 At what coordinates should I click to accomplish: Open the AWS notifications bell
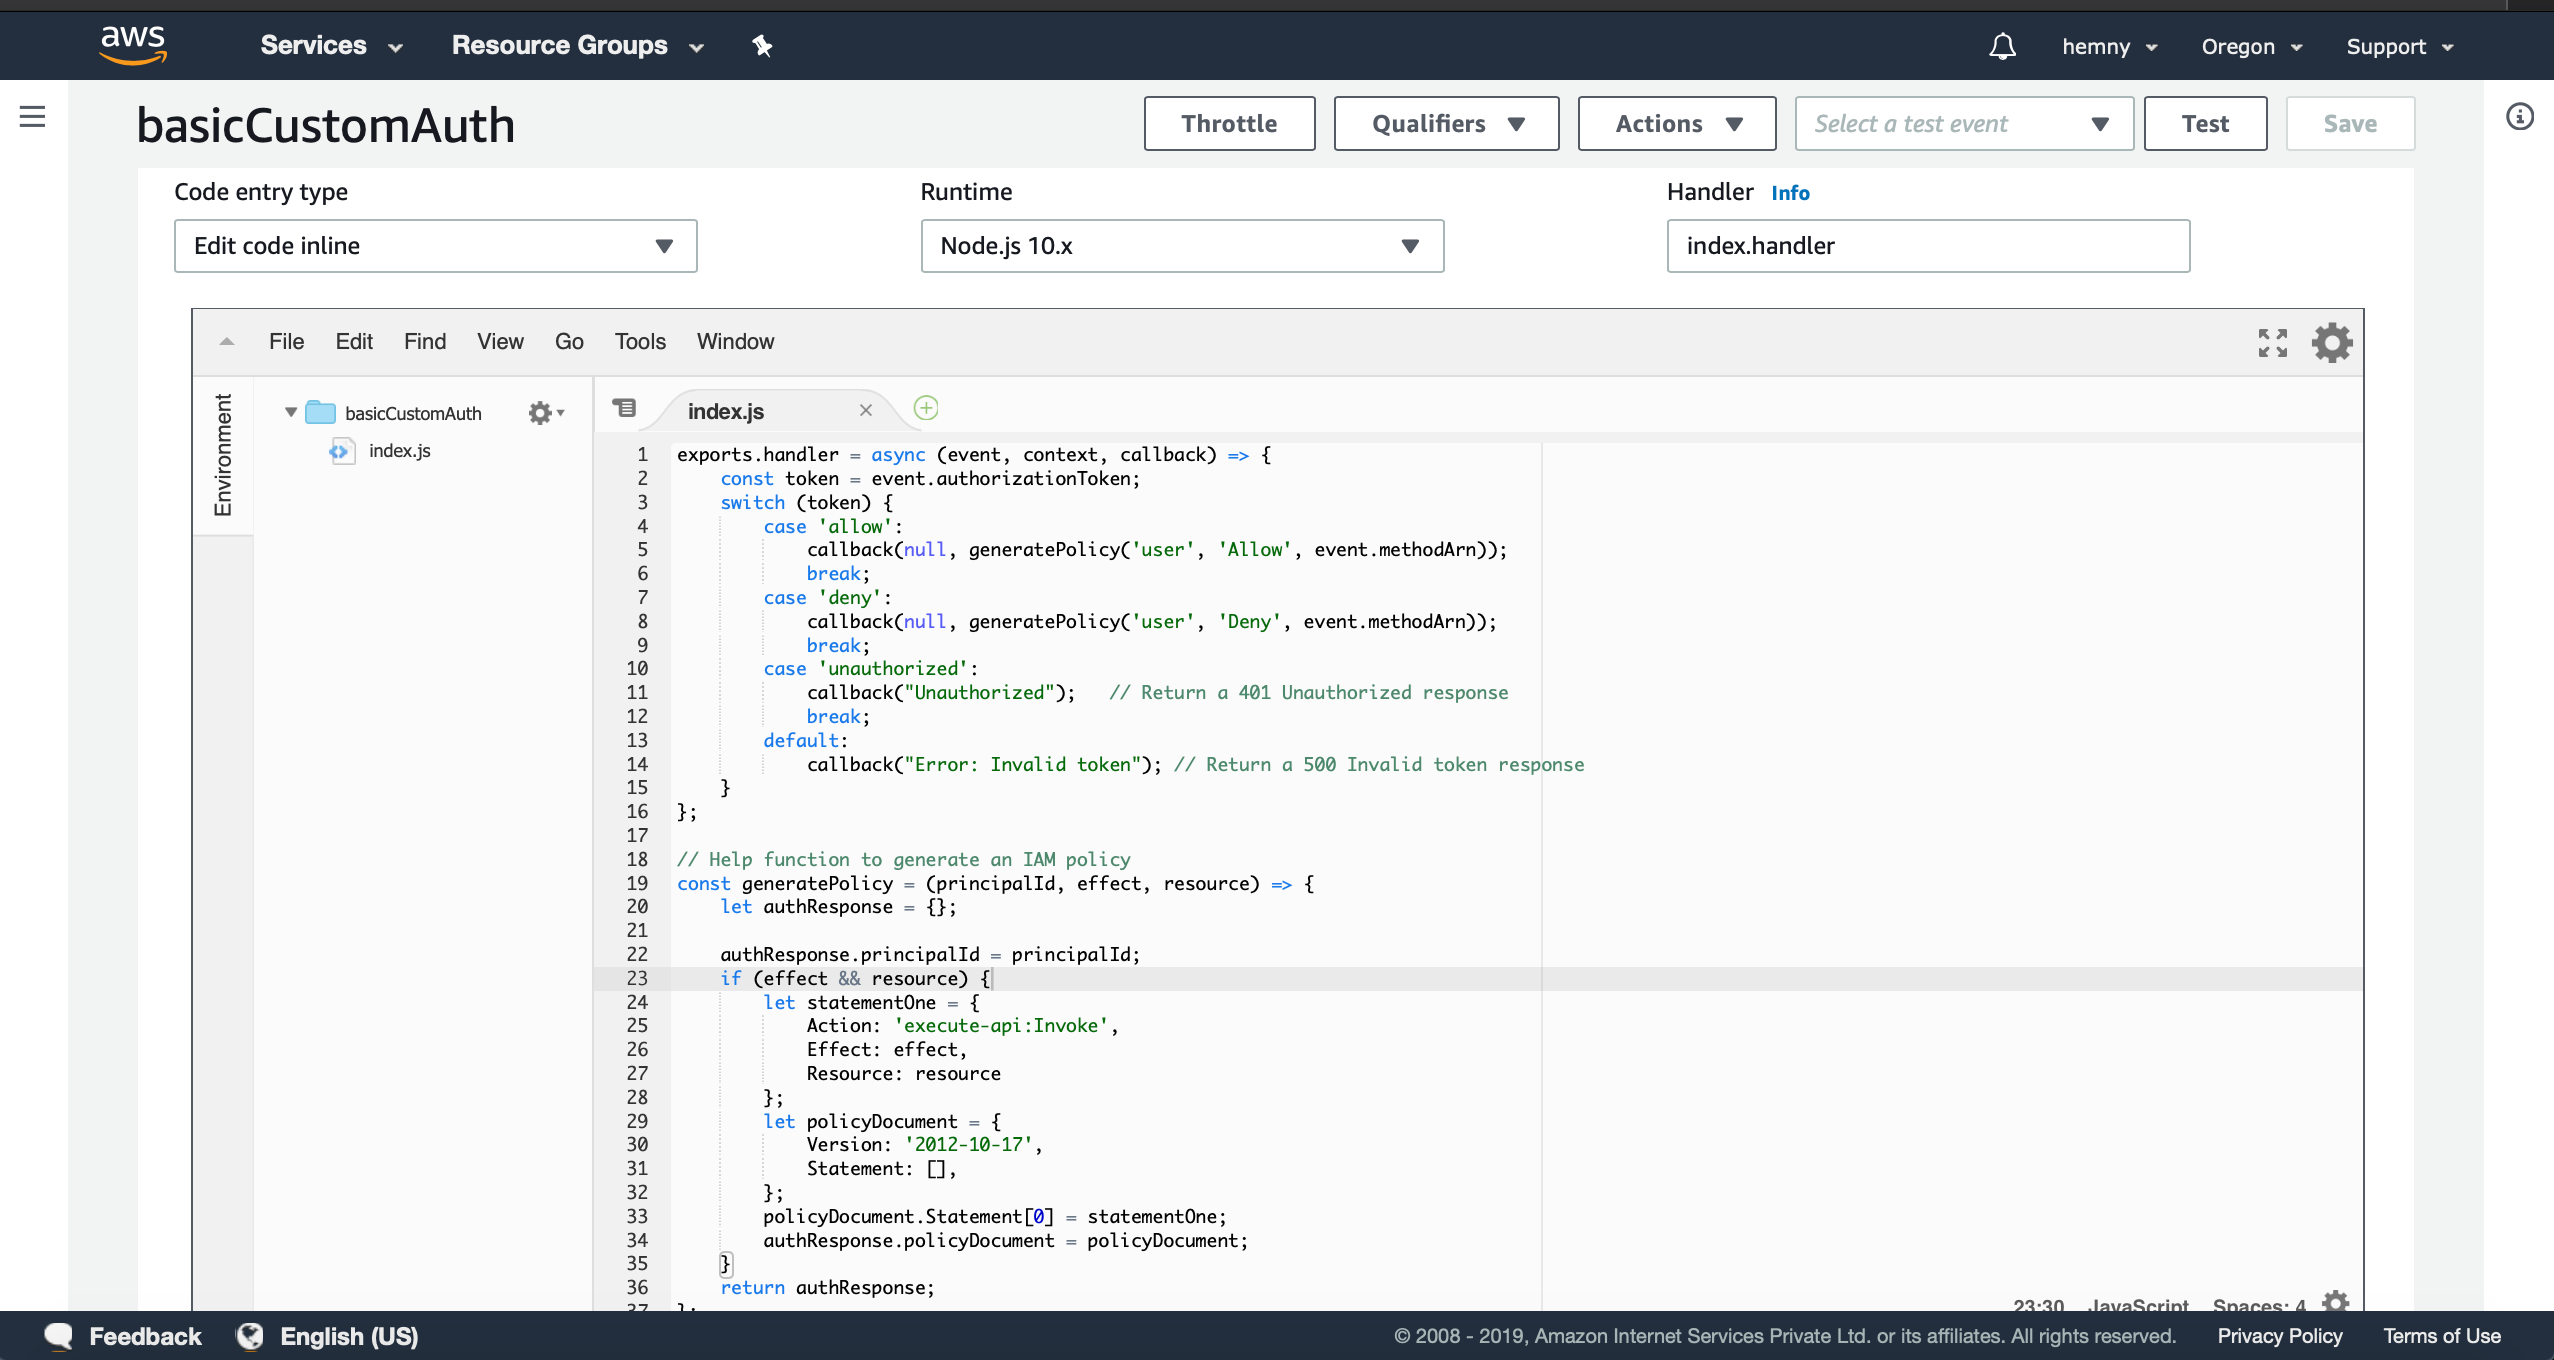(2000, 46)
